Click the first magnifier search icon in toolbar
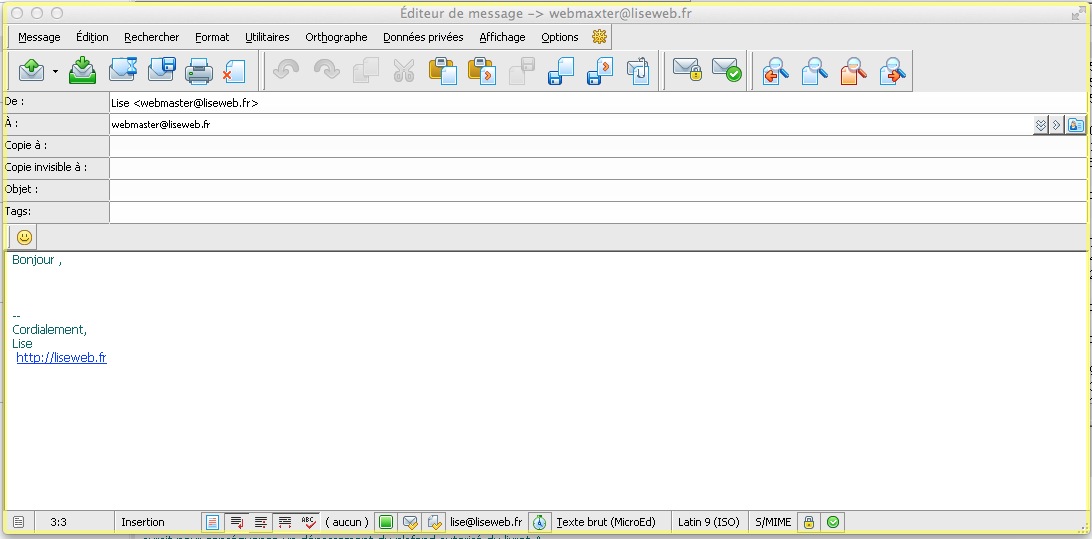The height and width of the screenshot is (539, 1092). click(775, 71)
